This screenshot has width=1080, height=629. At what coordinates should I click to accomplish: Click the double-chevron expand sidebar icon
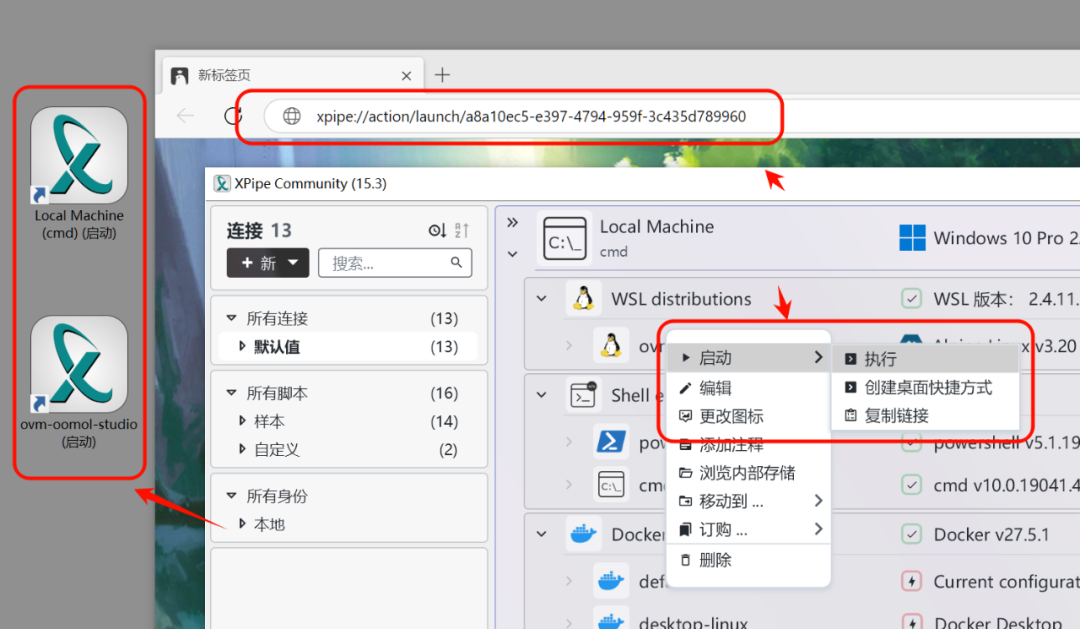512,223
